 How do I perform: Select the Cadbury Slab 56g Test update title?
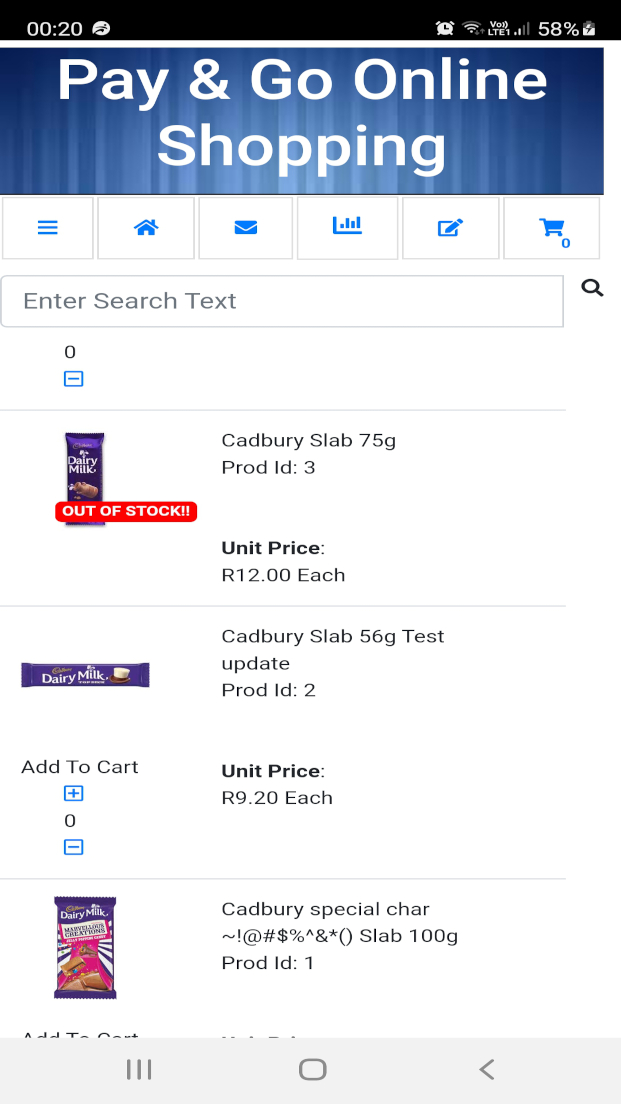[332, 649]
